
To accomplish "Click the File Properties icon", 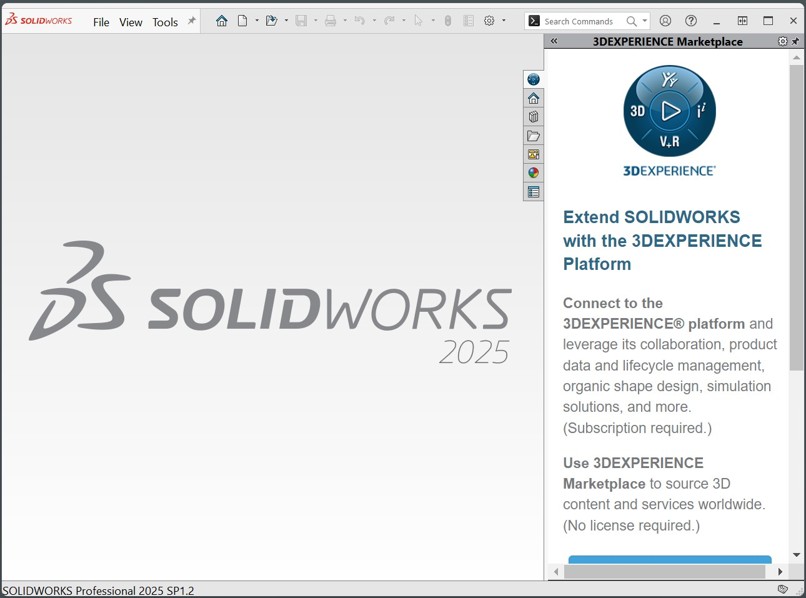I will [468, 21].
